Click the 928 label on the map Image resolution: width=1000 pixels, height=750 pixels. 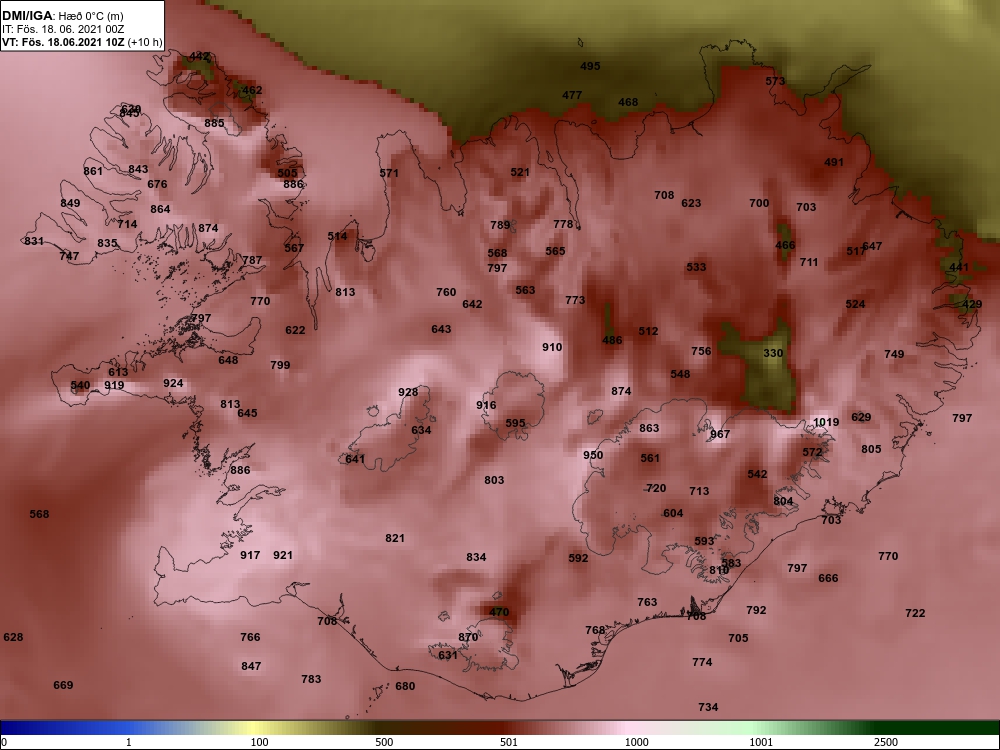point(408,392)
